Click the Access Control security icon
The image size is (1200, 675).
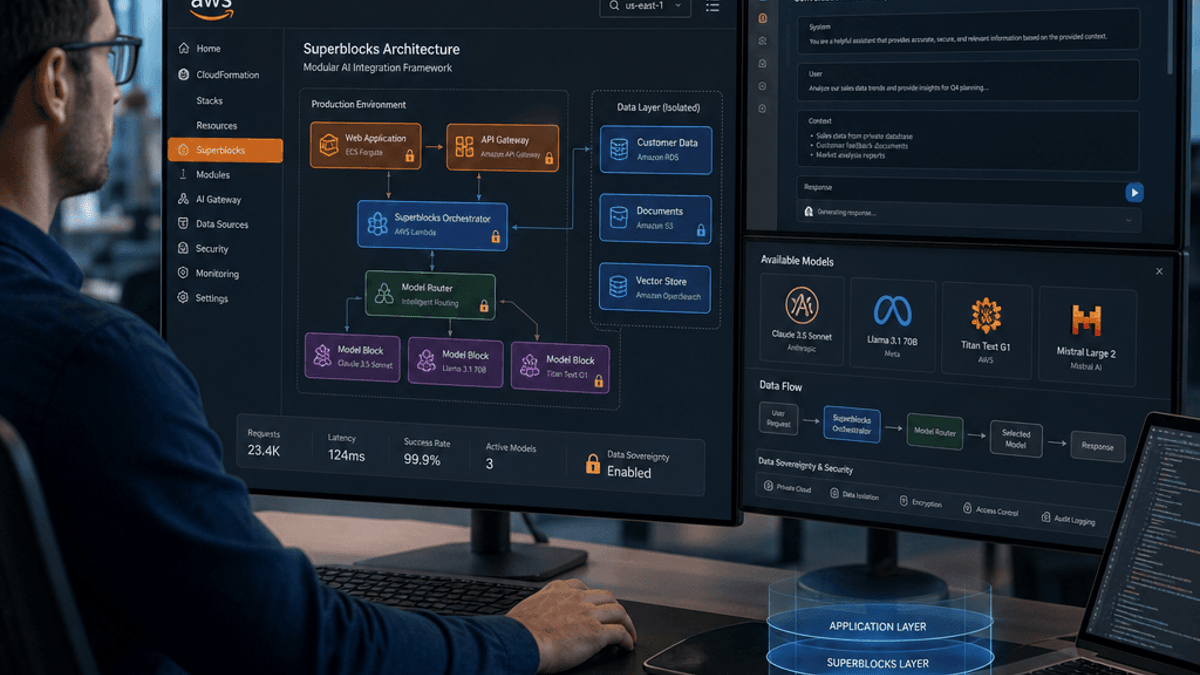967,509
